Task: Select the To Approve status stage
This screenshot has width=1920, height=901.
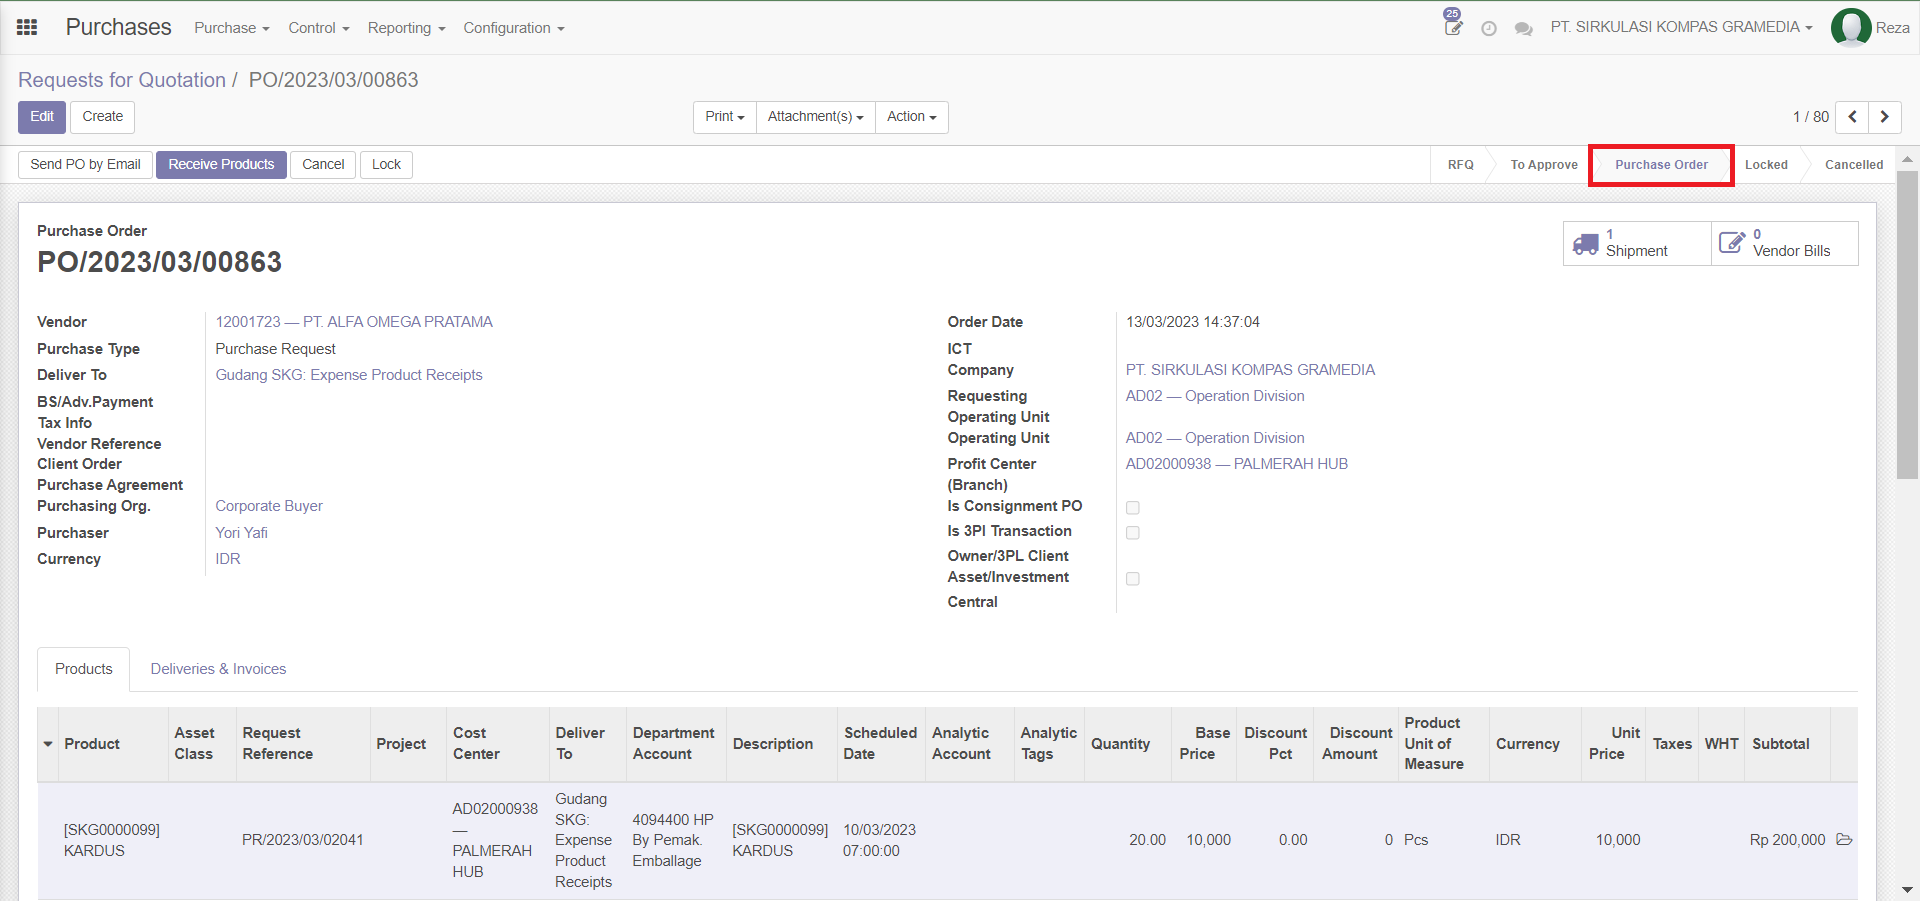Action: click(x=1544, y=165)
